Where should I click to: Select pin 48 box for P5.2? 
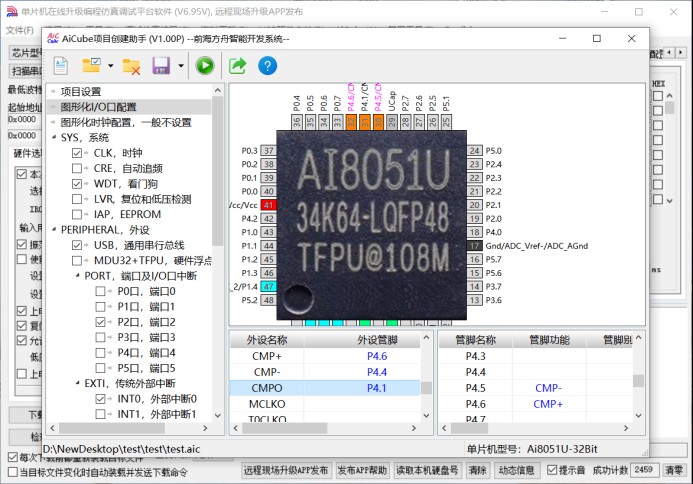click(x=268, y=300)
